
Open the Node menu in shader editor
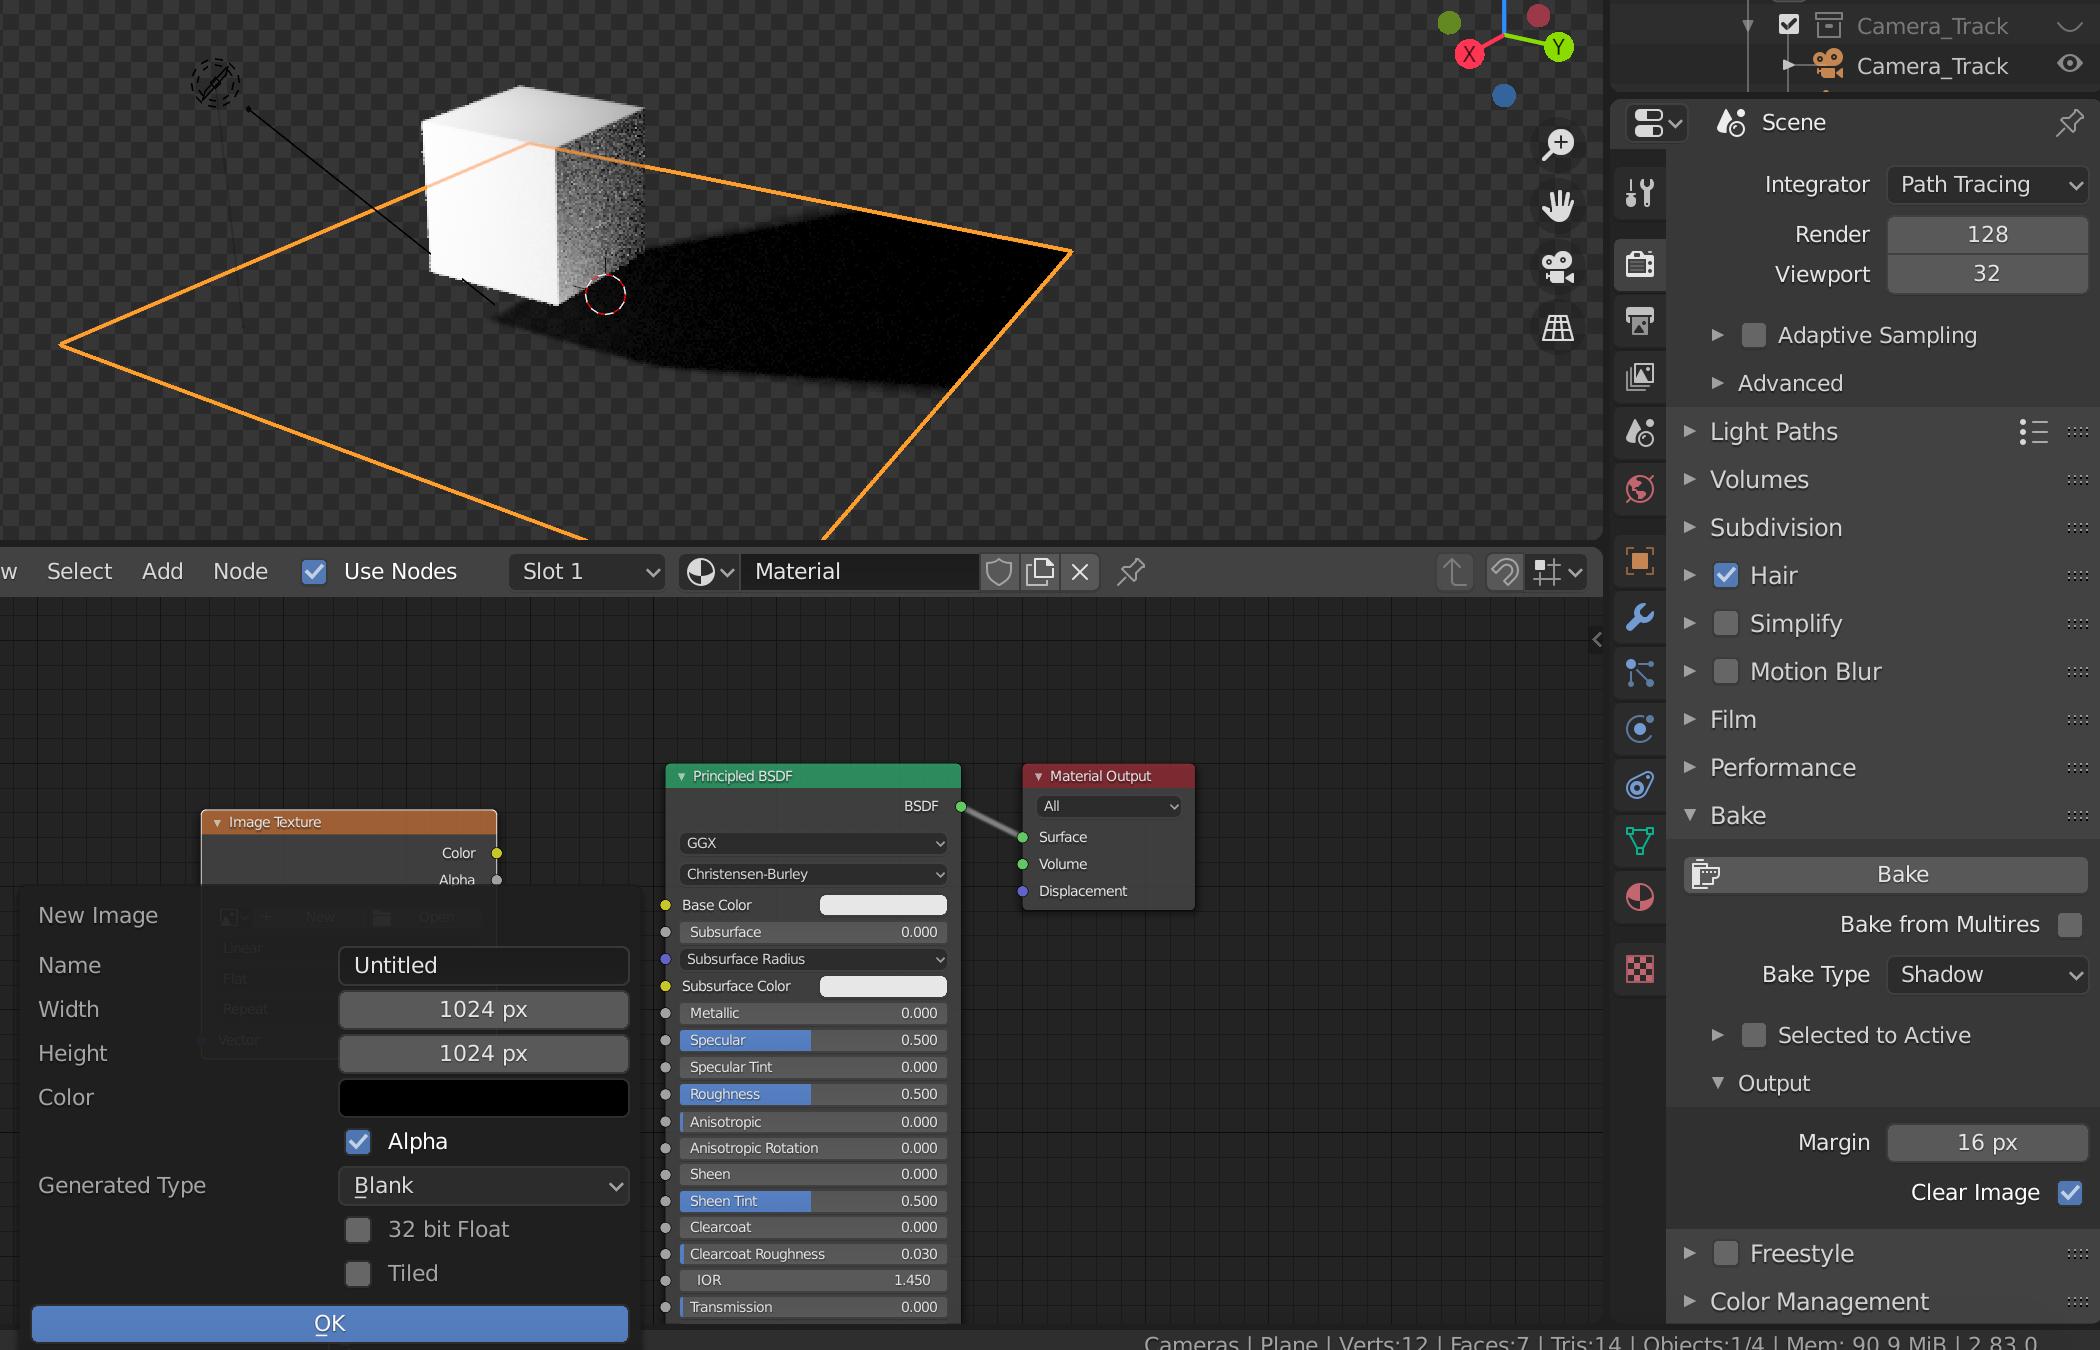tap(240, 571)
